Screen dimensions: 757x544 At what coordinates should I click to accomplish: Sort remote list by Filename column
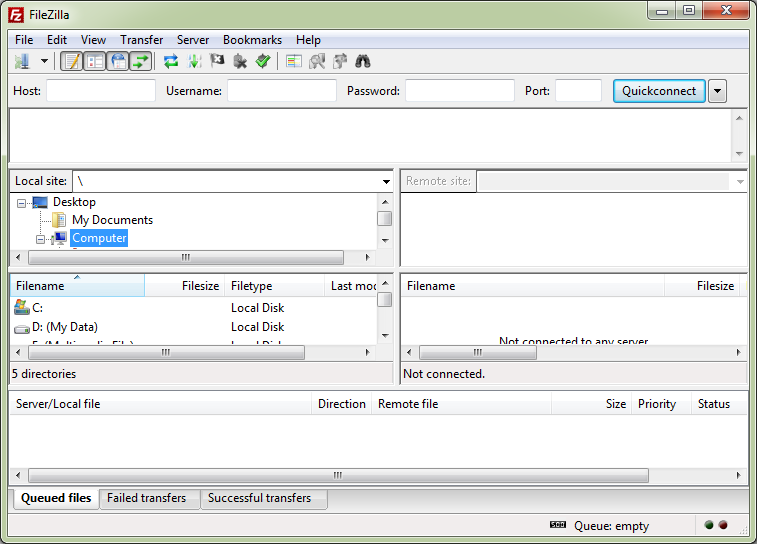pos(533,286)
